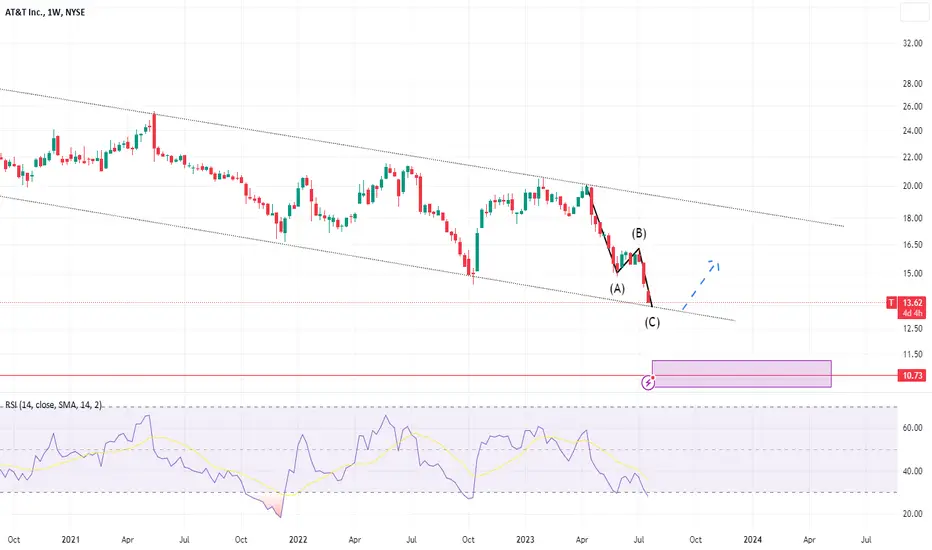Click the empty button in top-right corner
932x550 pixels.
point(914,12)
